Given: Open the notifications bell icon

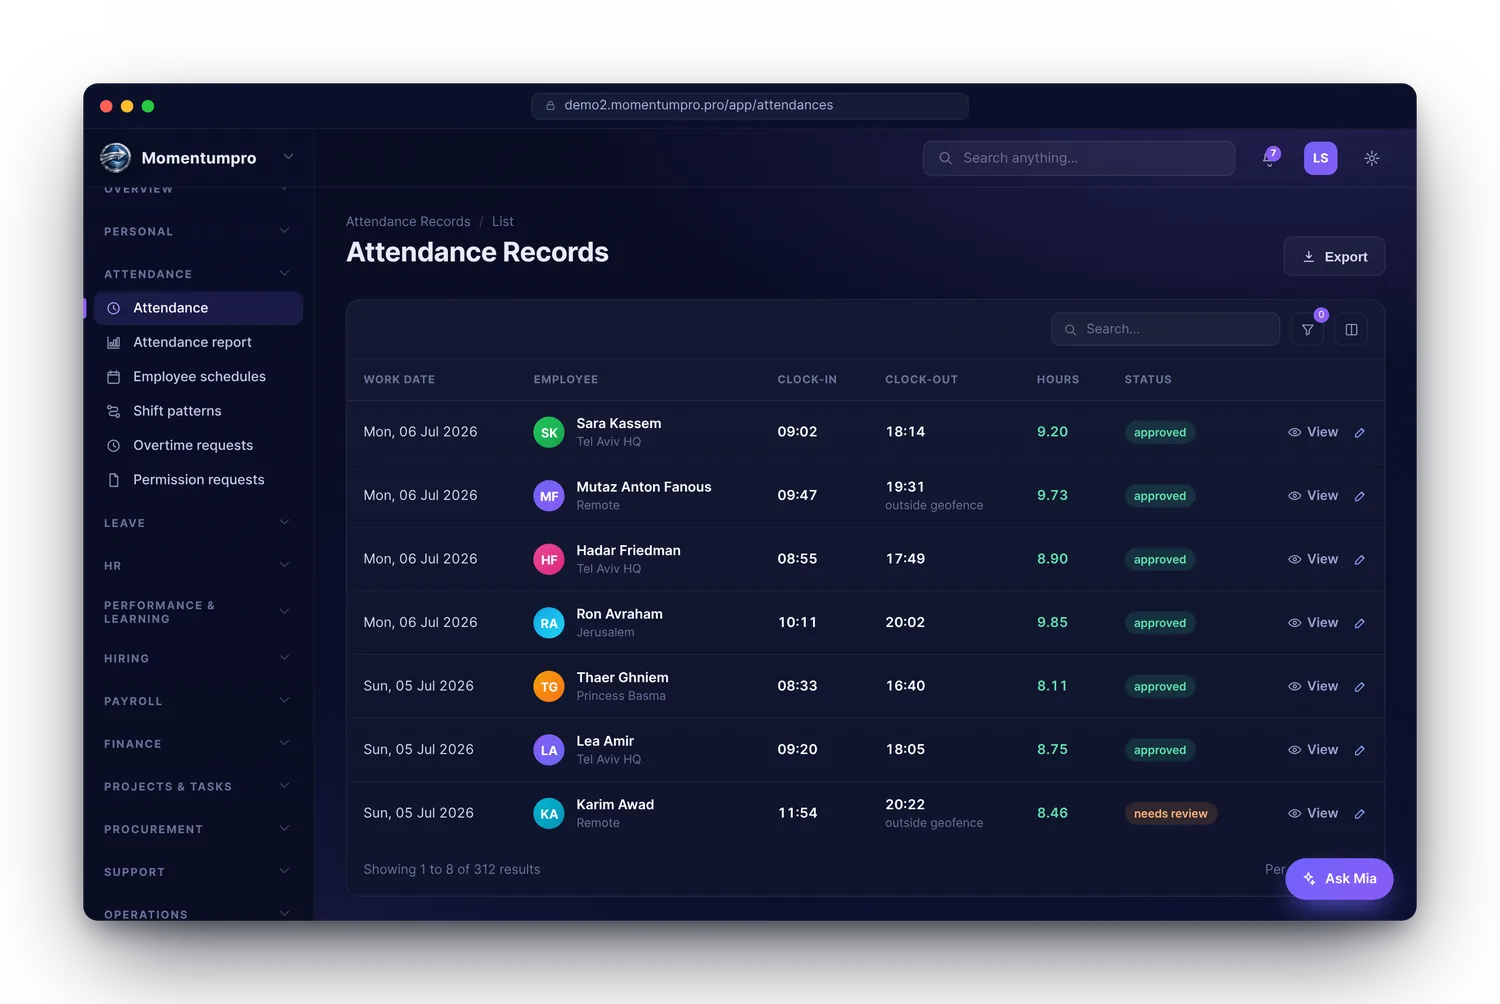Looking at the screenshot, I should pyautogui.click(x=1270, y=158).
